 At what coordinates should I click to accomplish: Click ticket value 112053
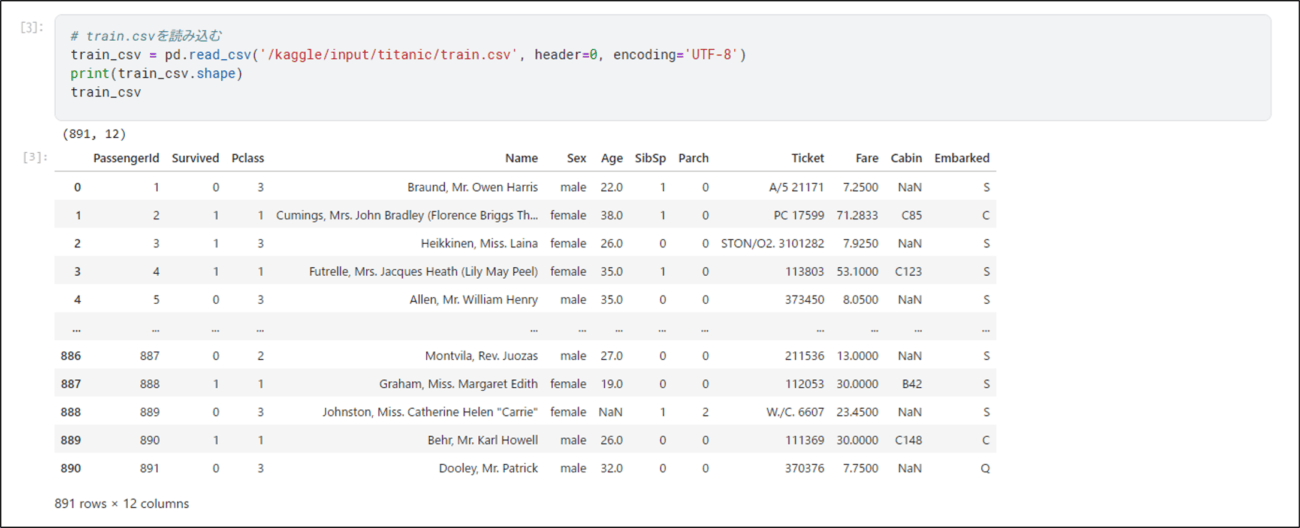click(805, 383)
